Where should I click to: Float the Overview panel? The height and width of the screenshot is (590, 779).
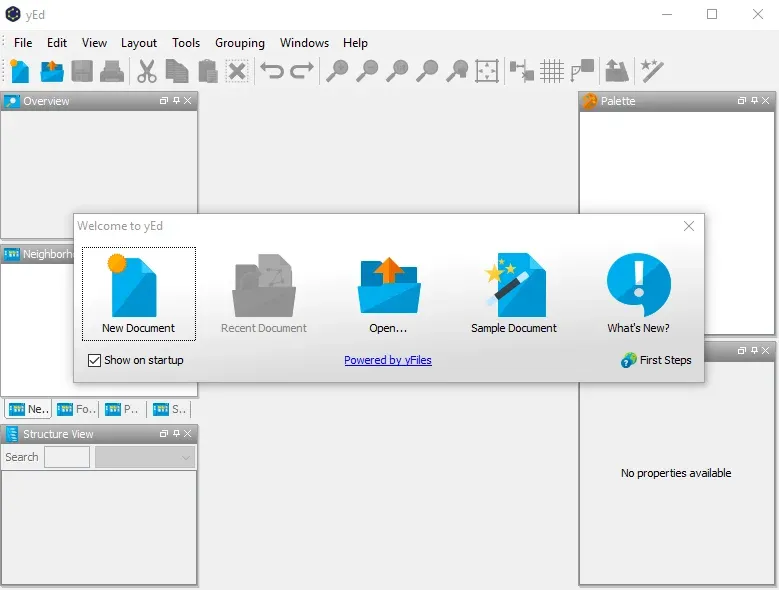(x=164, y=100)
